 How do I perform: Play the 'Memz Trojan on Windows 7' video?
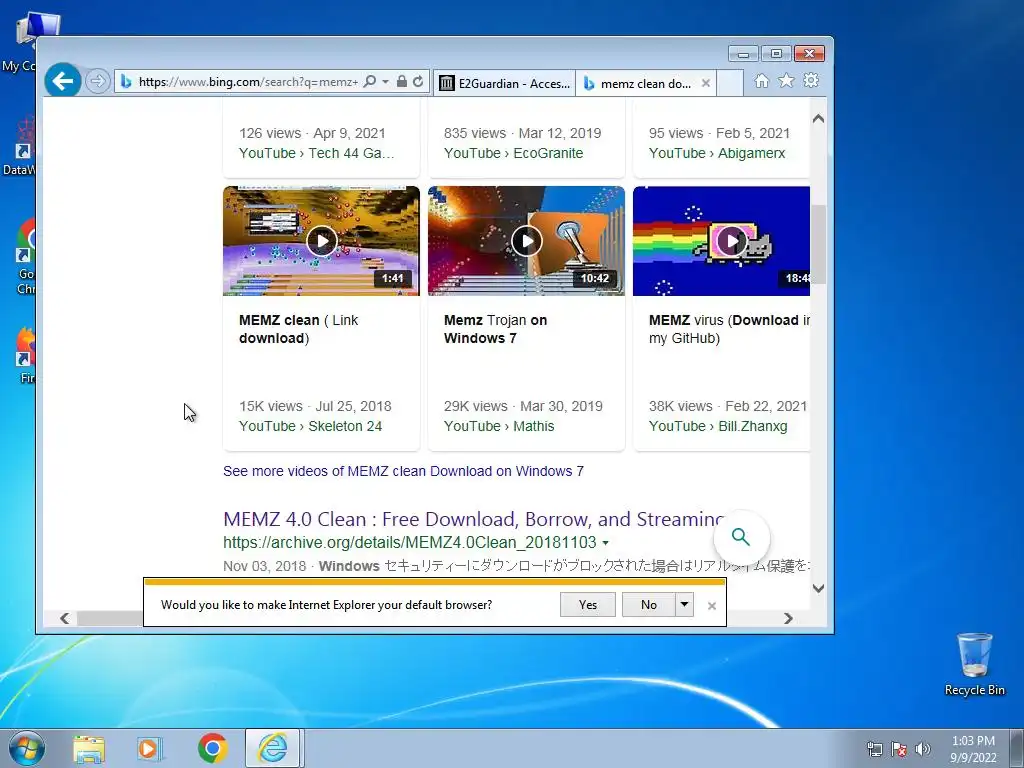(x=526, y=241)
